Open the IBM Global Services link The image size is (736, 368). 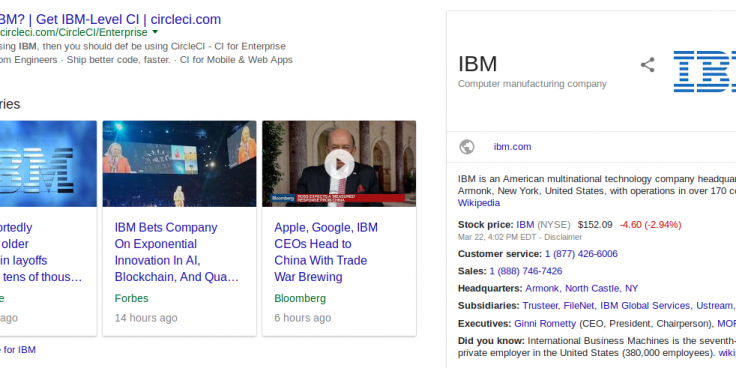click(x=645, y=306)
